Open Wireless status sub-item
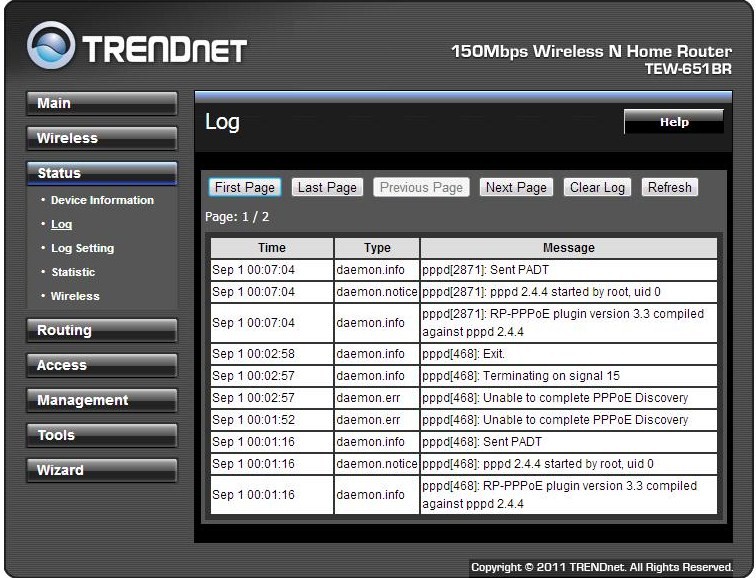 pyautogui.click(x=75, y=296)
